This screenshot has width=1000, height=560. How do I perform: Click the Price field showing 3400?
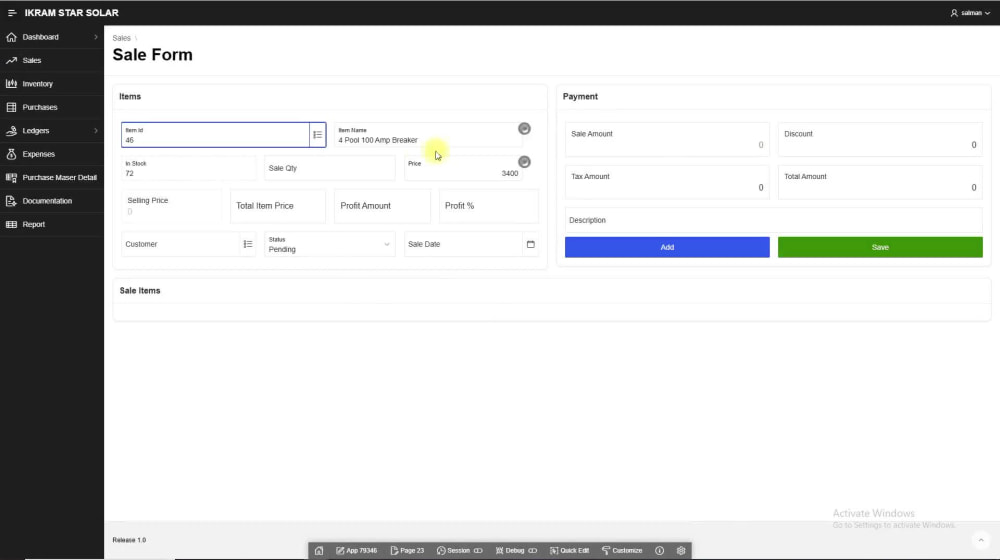(463, 168)
